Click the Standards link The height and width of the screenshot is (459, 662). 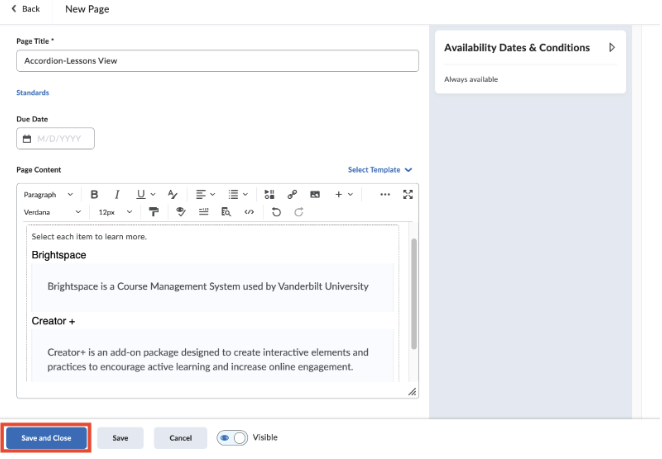[x=32, y=92]
